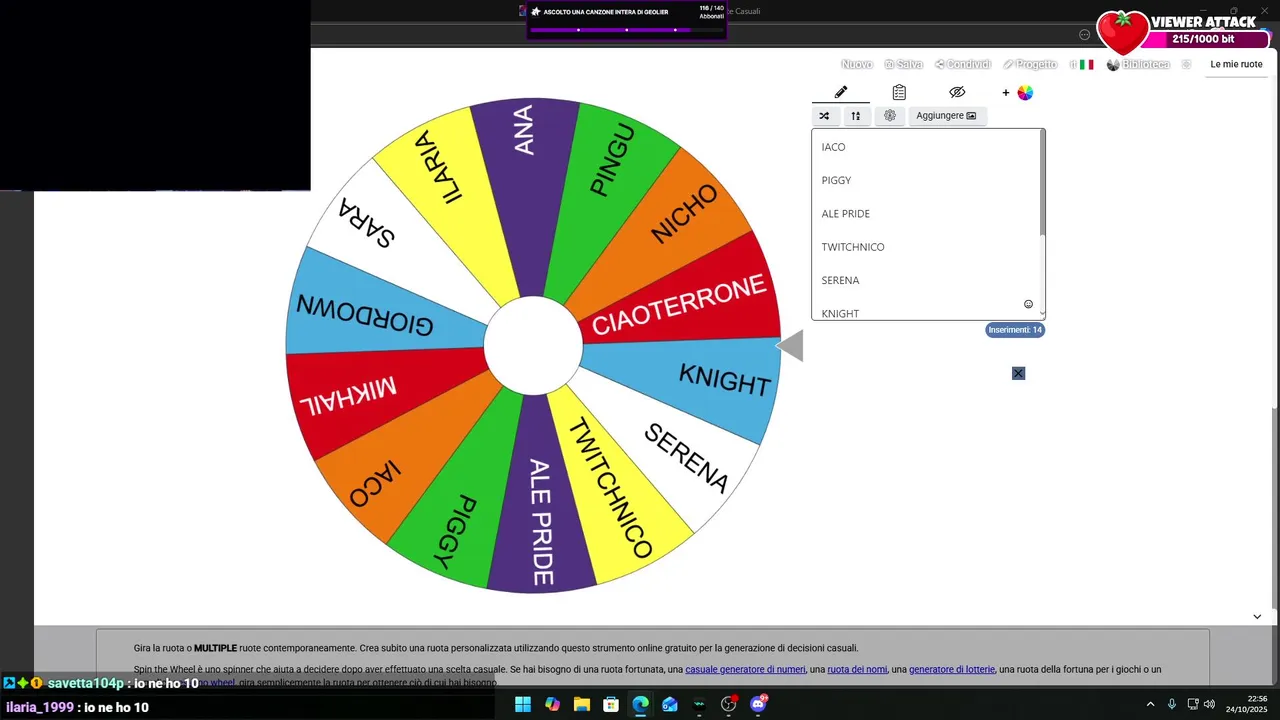The height and width of the screenshot is (720, 1280).
Task: Select the PIGGY entry in the list
Action: [836, 180]
